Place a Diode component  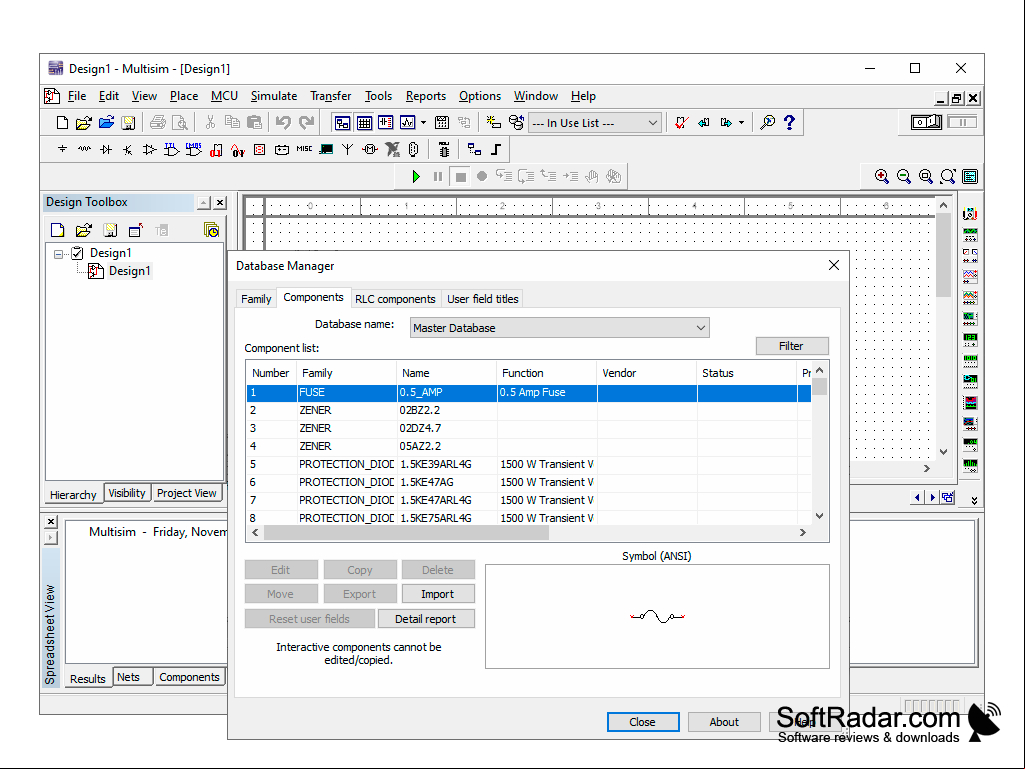tap(106, 150)
